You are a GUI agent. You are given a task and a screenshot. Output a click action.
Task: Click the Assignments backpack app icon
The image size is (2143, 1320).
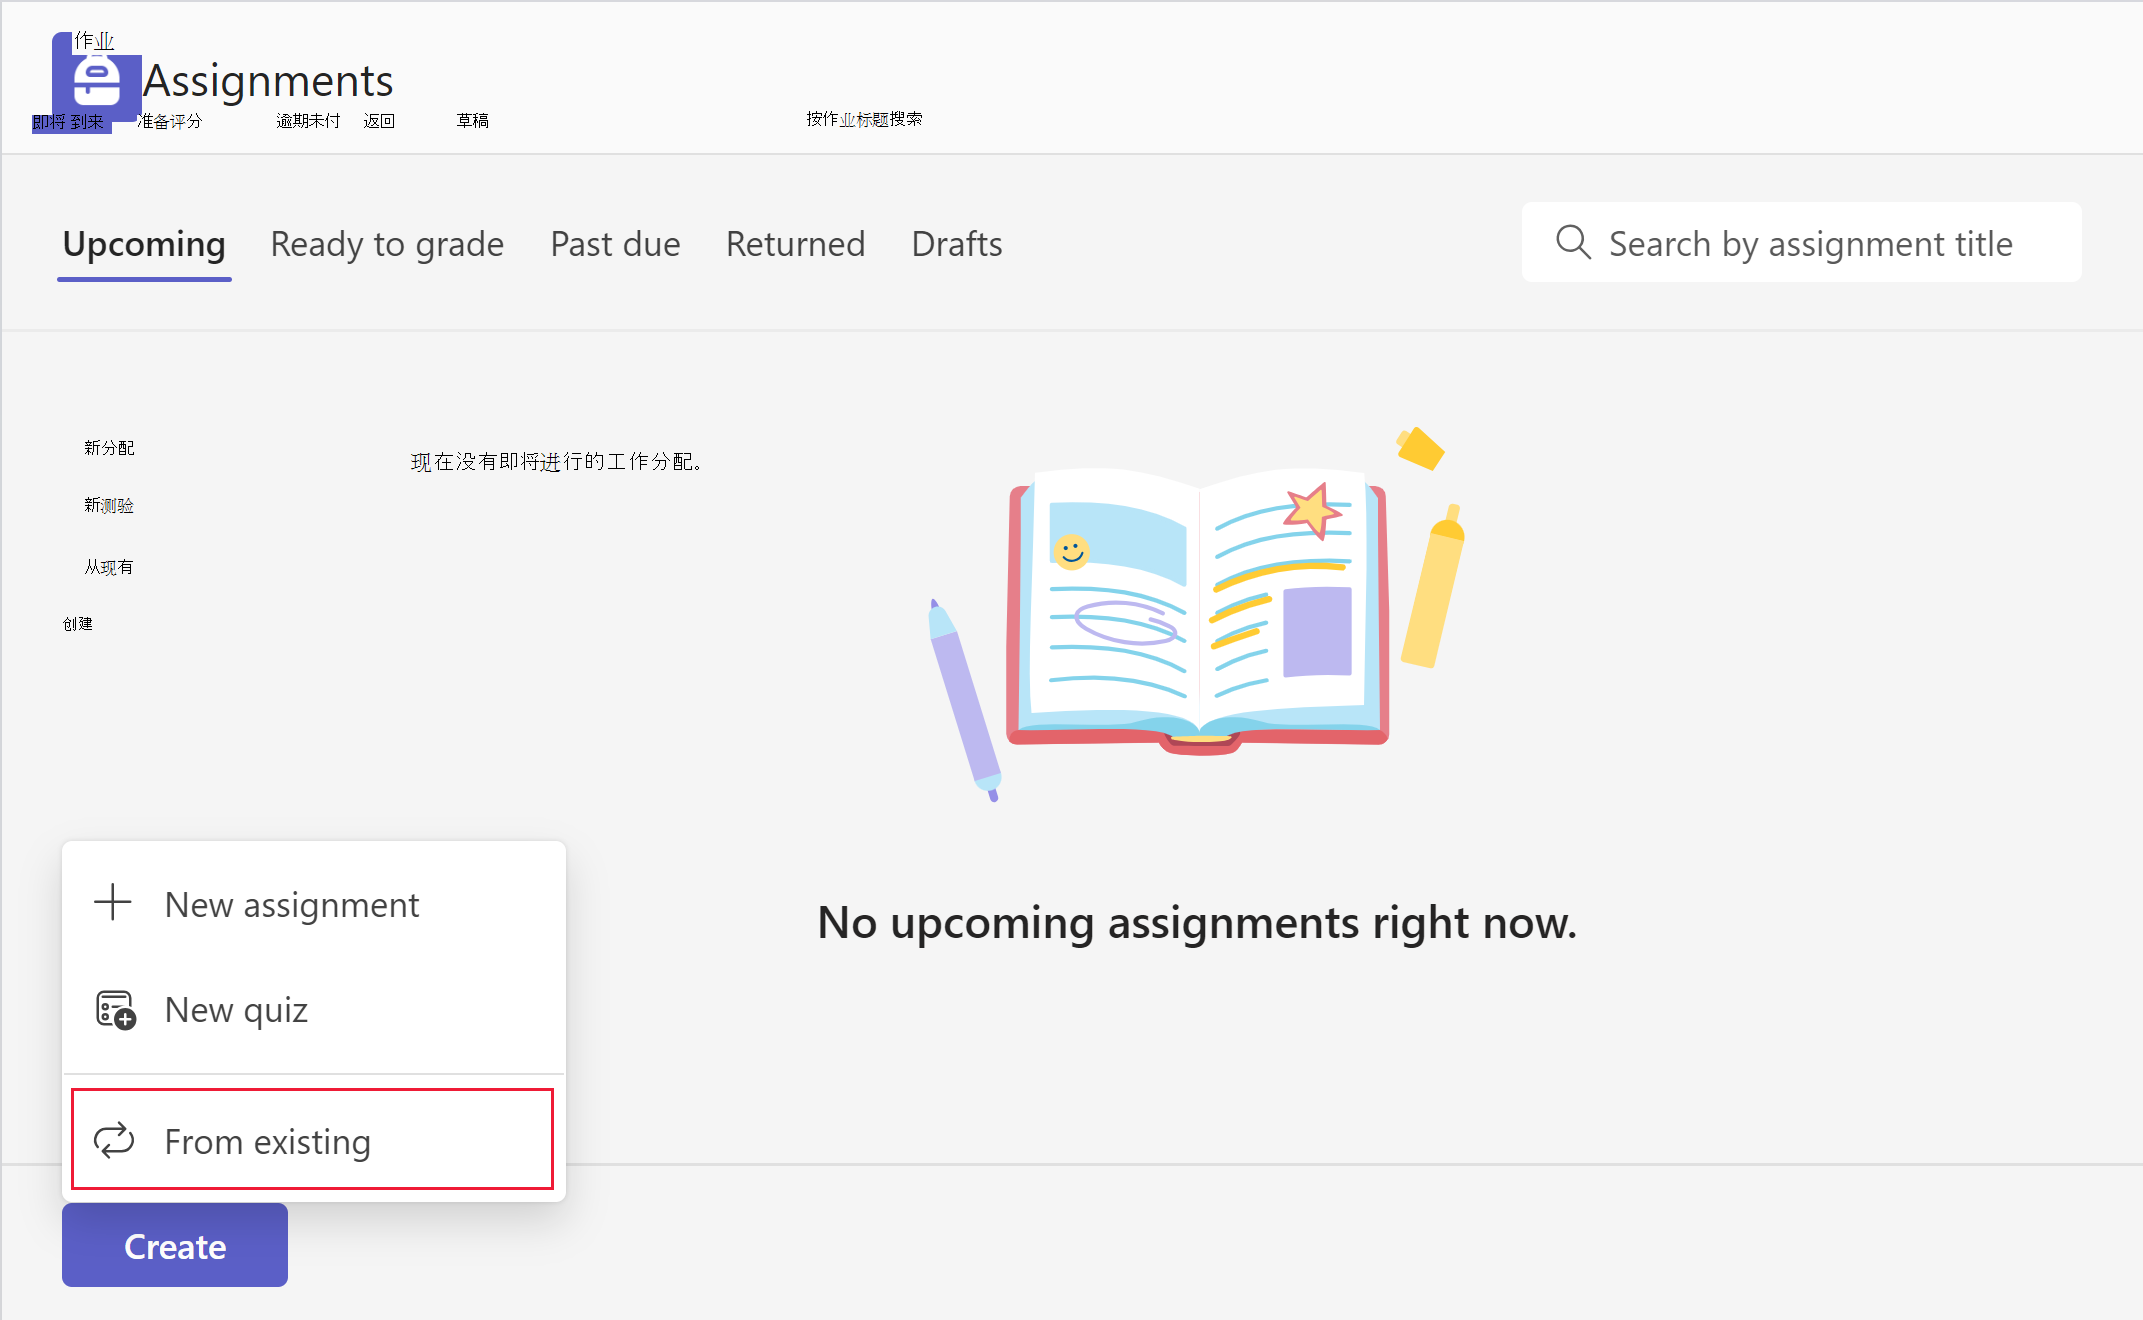[x=97, y=80]
